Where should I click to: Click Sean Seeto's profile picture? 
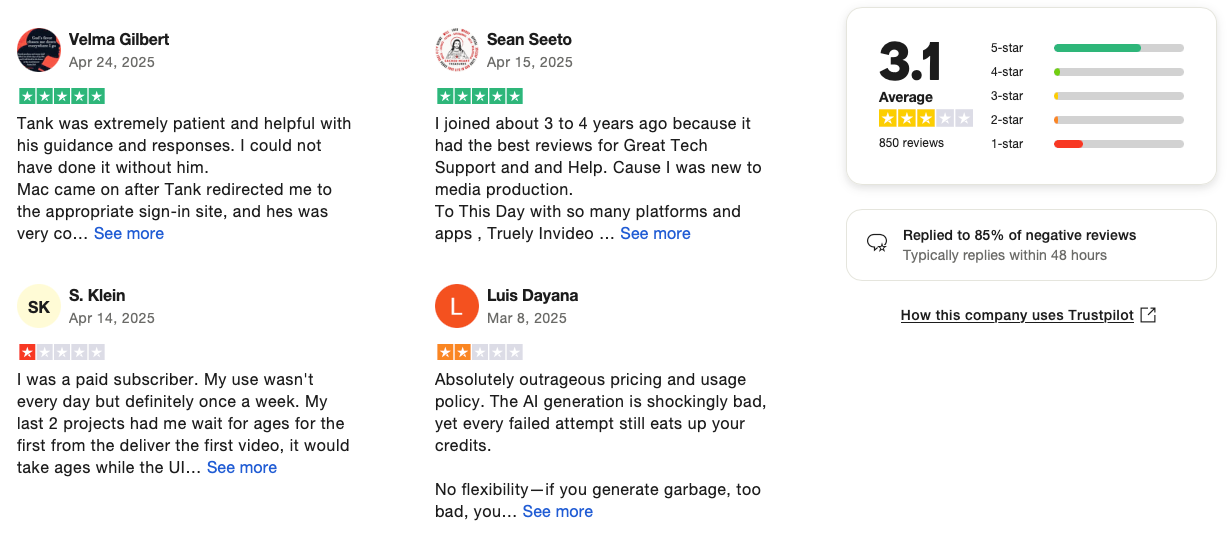pos(457,50)
